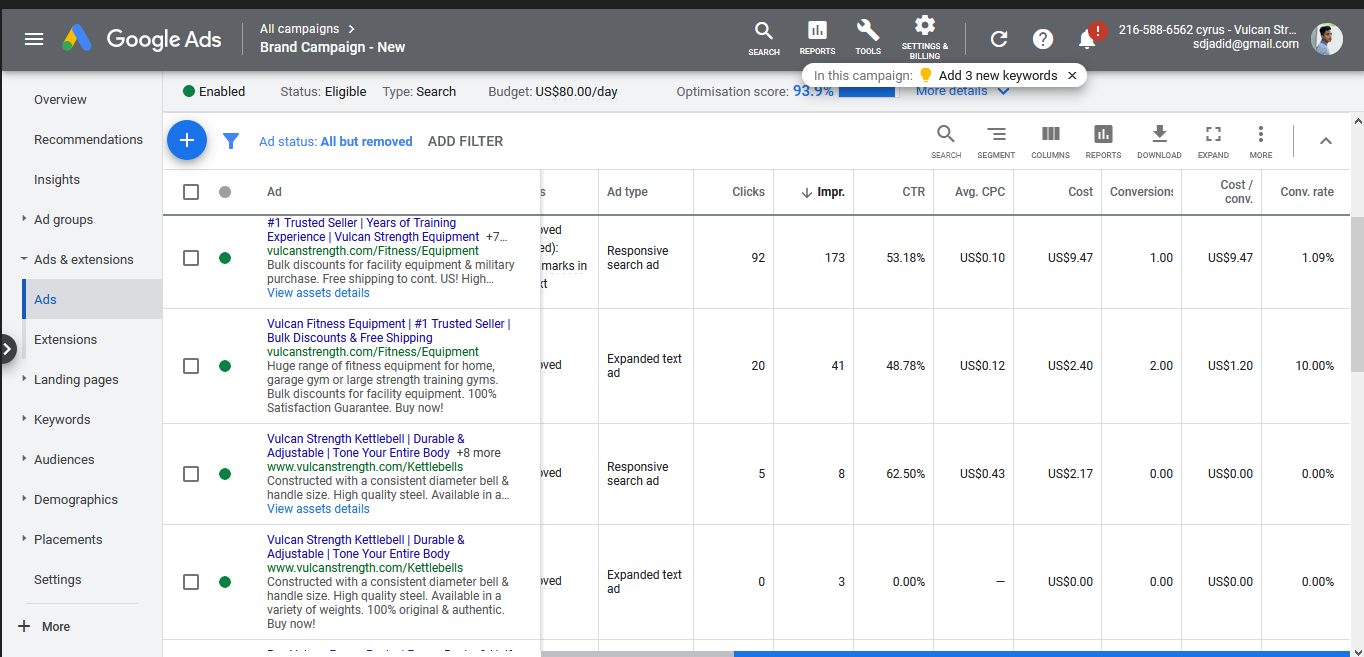Check the #1 Trusted Seller ad row
This screenshot has width=1364, height=657.
pos(191,258)
